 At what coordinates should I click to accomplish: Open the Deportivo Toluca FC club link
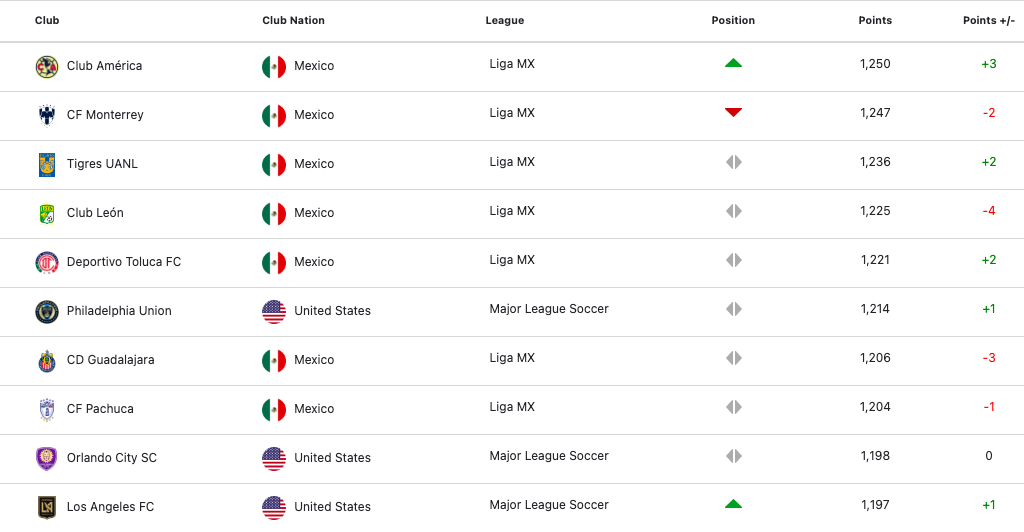124,262
